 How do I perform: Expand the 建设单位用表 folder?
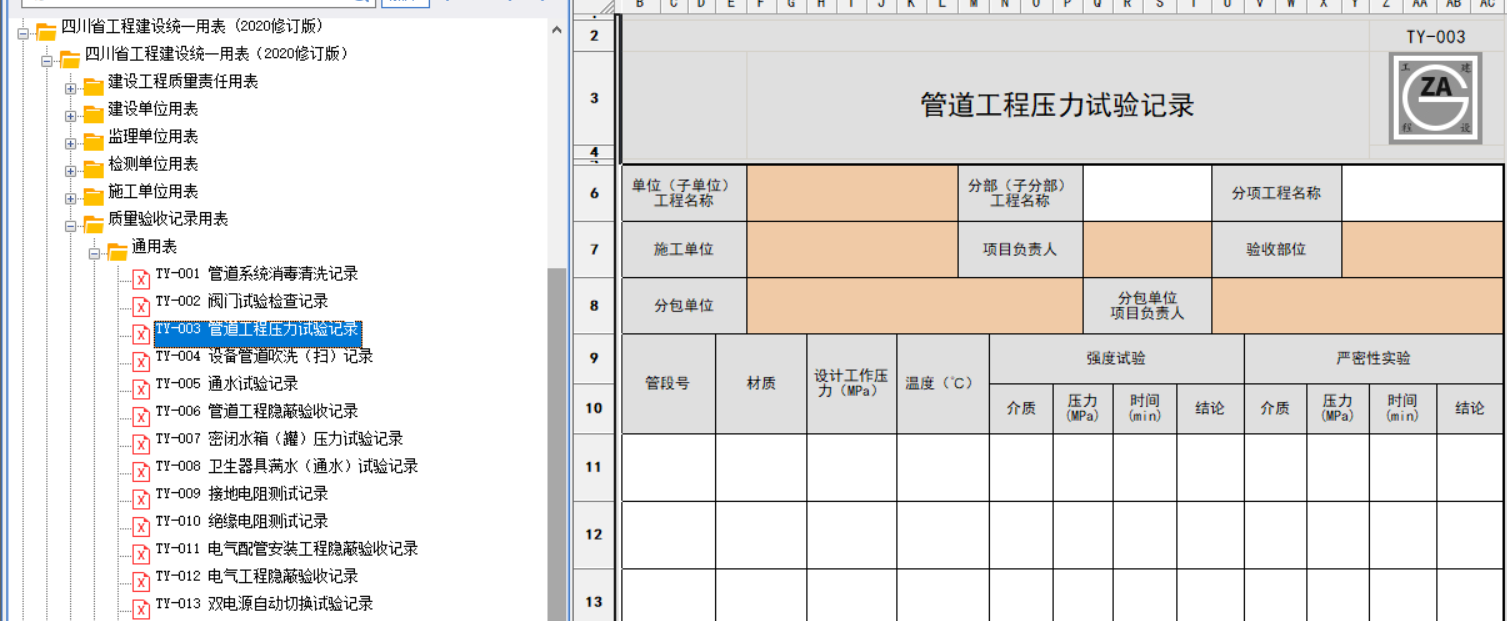pyautogui.click(x=70, y=116)
